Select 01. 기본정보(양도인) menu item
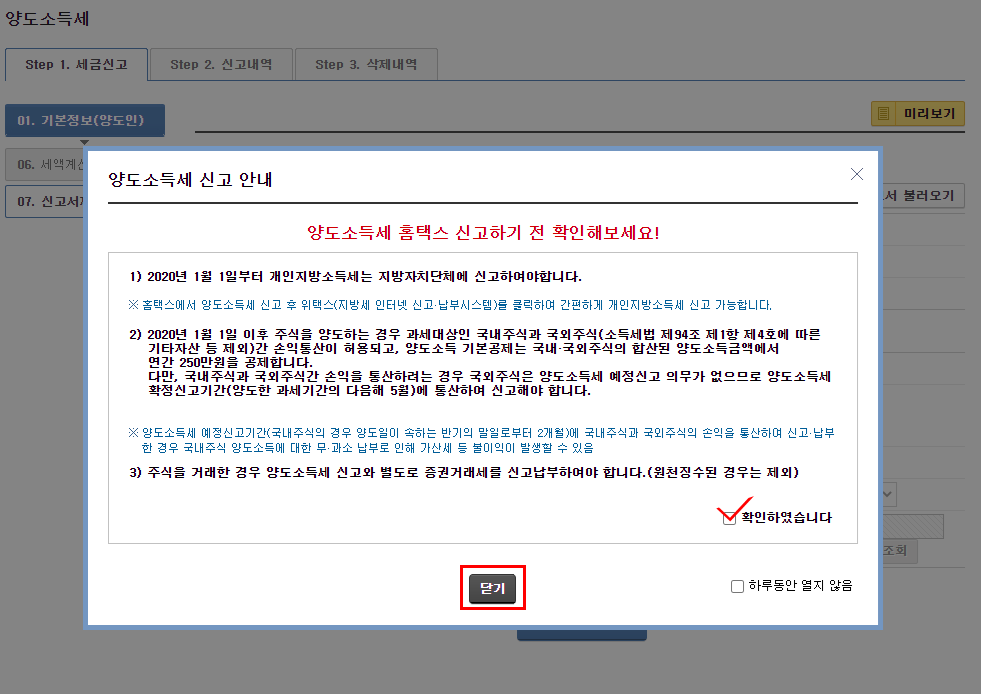981x694 pixels. [84, 120]
